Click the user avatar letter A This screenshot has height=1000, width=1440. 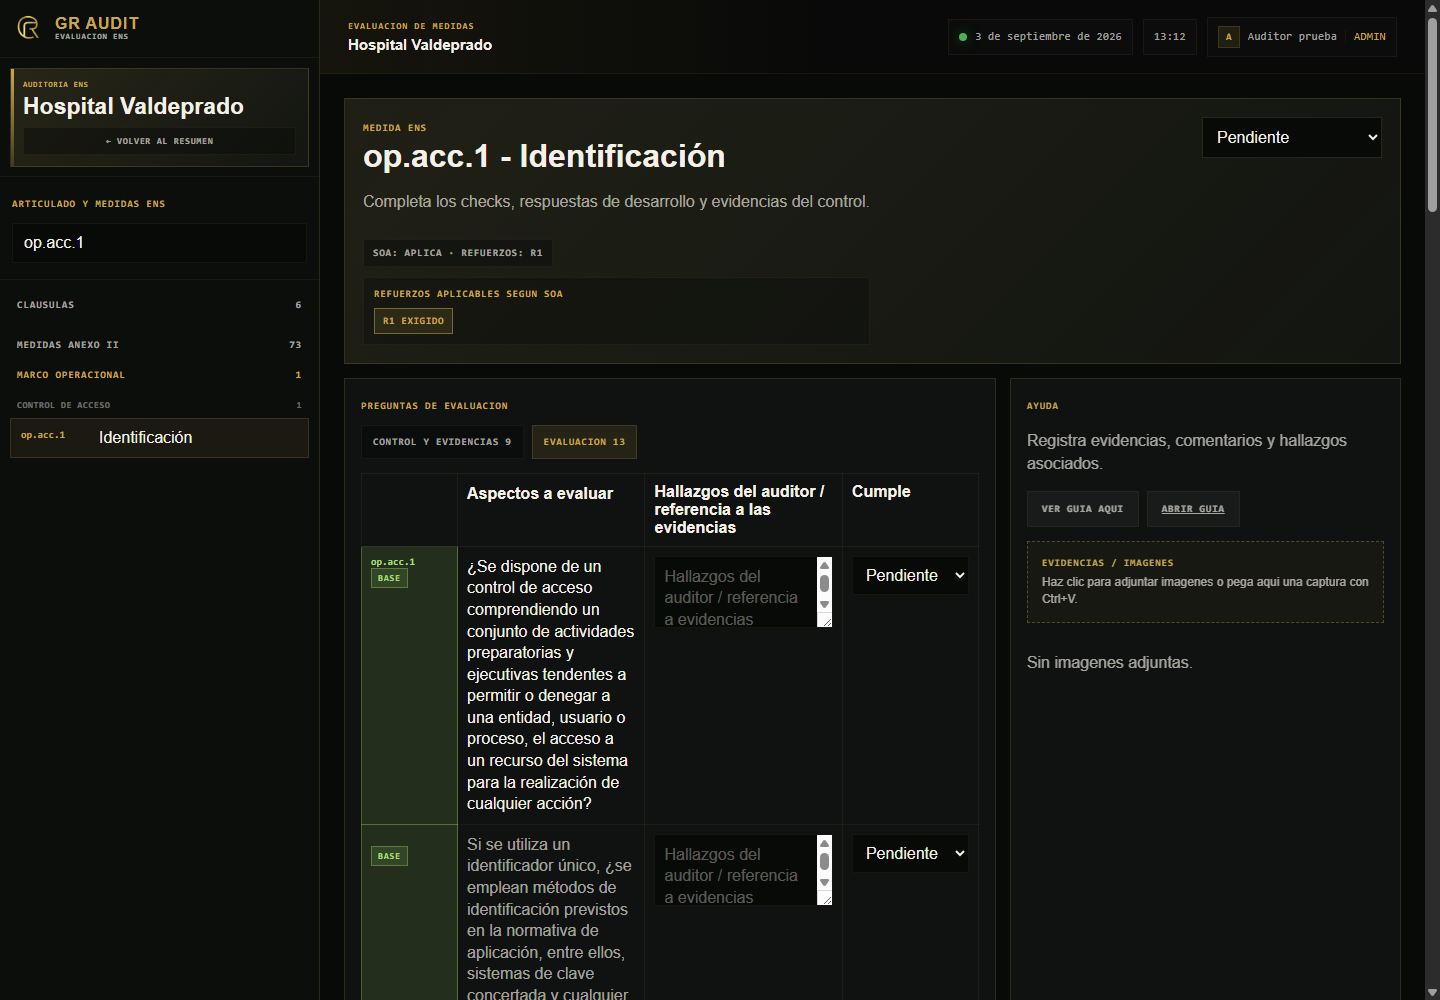1229,37
